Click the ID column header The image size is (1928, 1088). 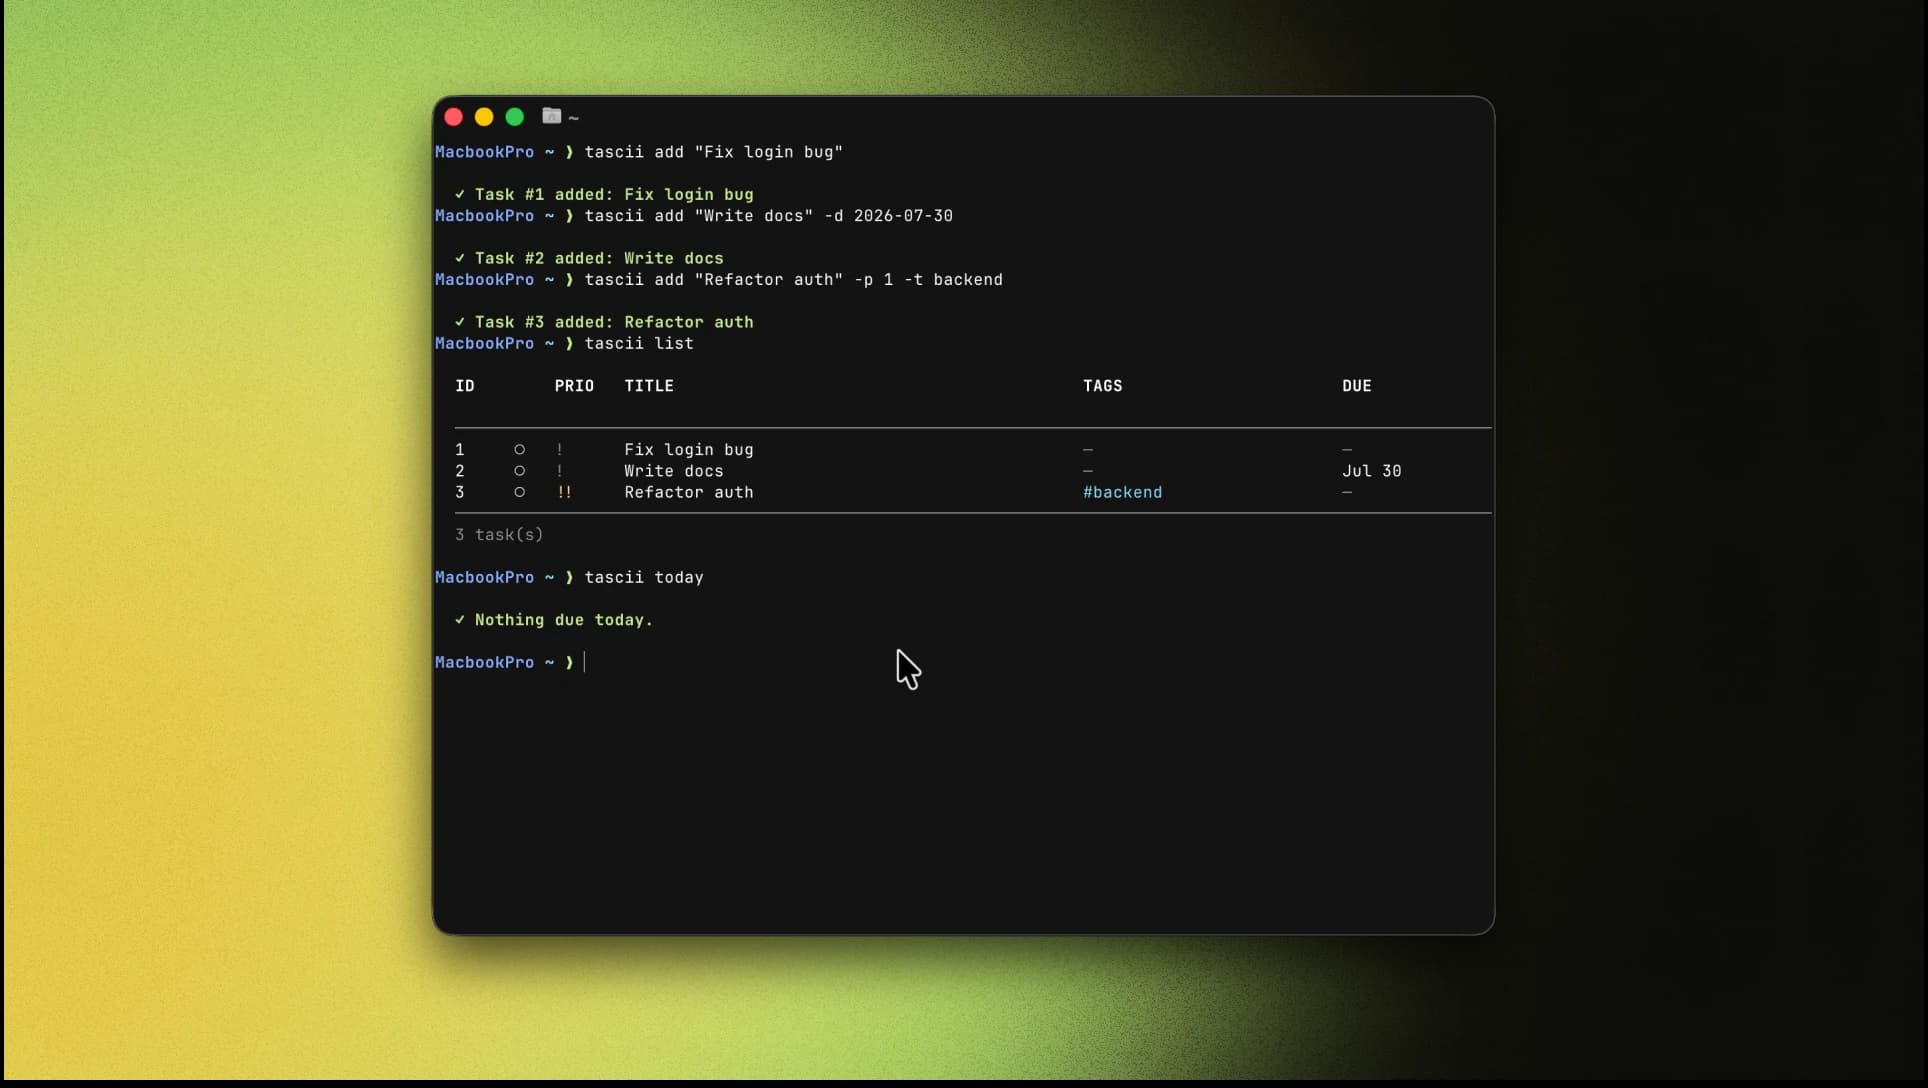pyautogui.click(x=465, y=386)
